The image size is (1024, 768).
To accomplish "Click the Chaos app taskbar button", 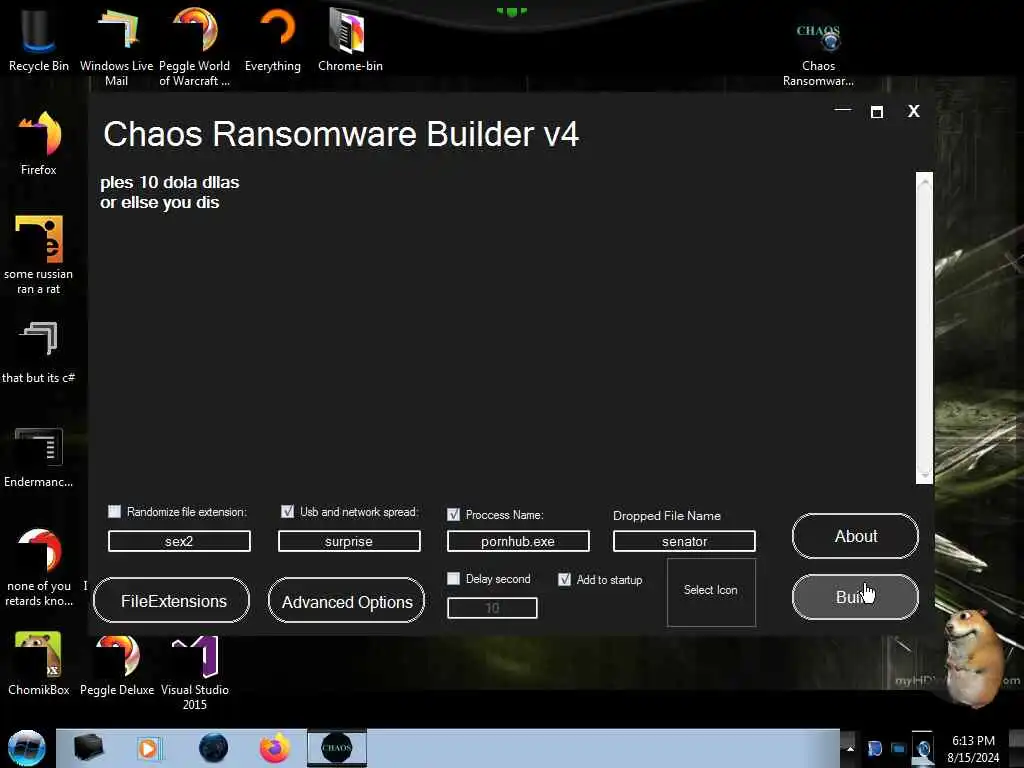I will 337,748.
